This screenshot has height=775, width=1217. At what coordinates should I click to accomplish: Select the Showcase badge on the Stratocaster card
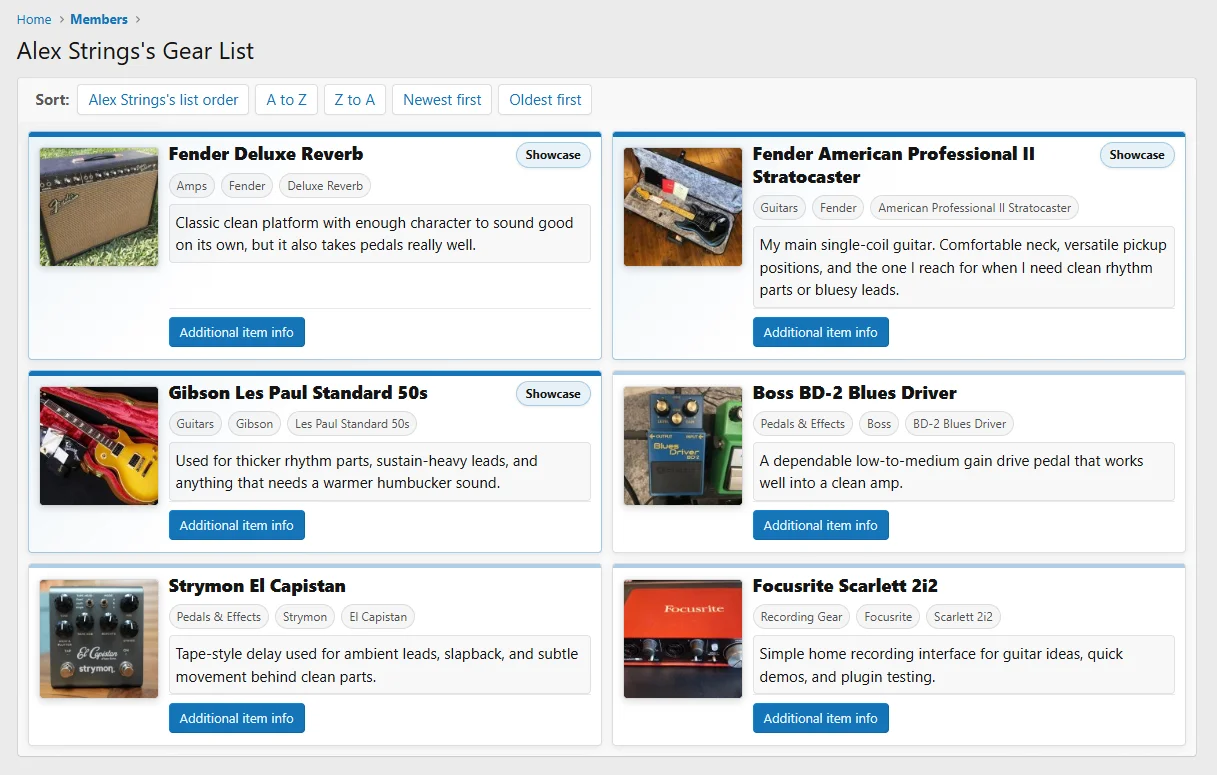pos(1137,155)
